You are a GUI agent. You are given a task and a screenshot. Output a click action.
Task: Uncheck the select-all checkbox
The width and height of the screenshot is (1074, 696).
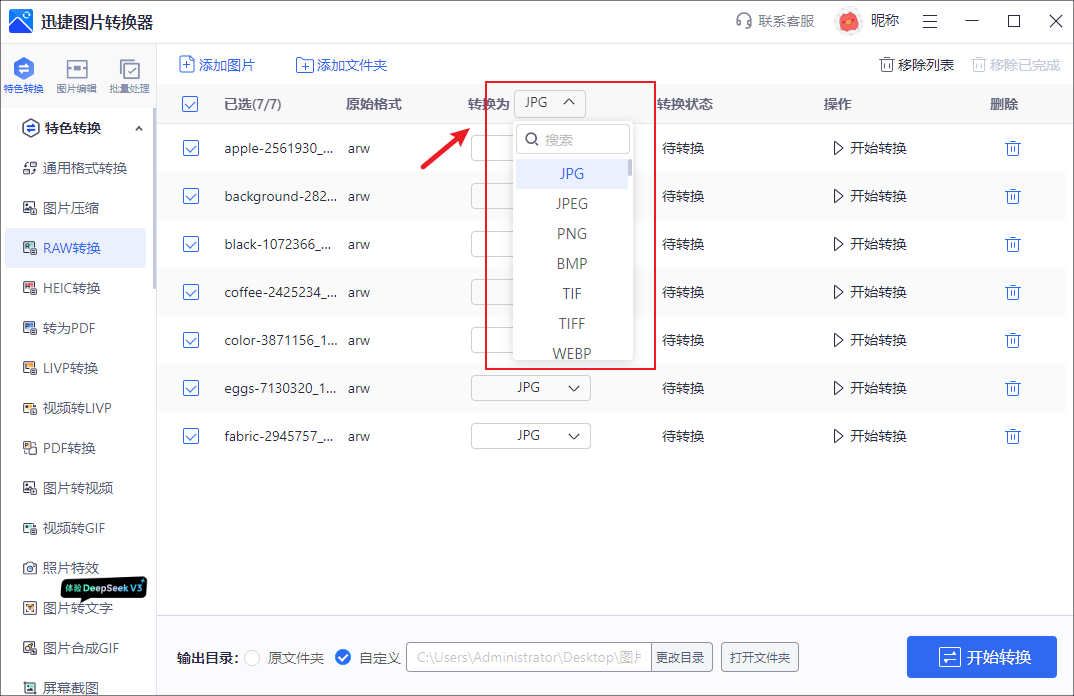point(190,103)
